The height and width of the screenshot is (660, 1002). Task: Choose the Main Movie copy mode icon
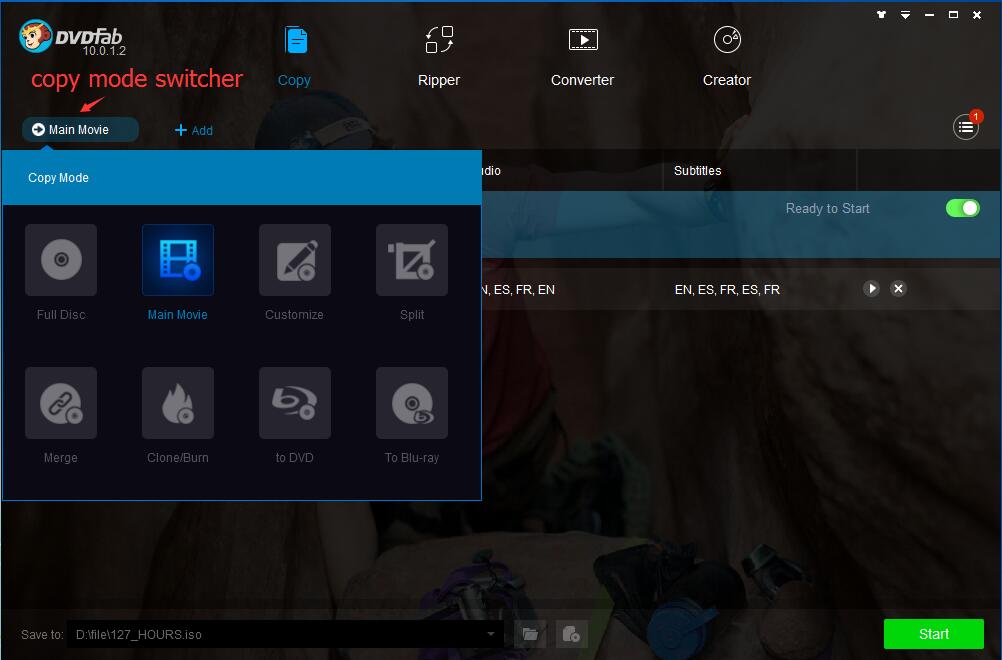coord(178,260)
